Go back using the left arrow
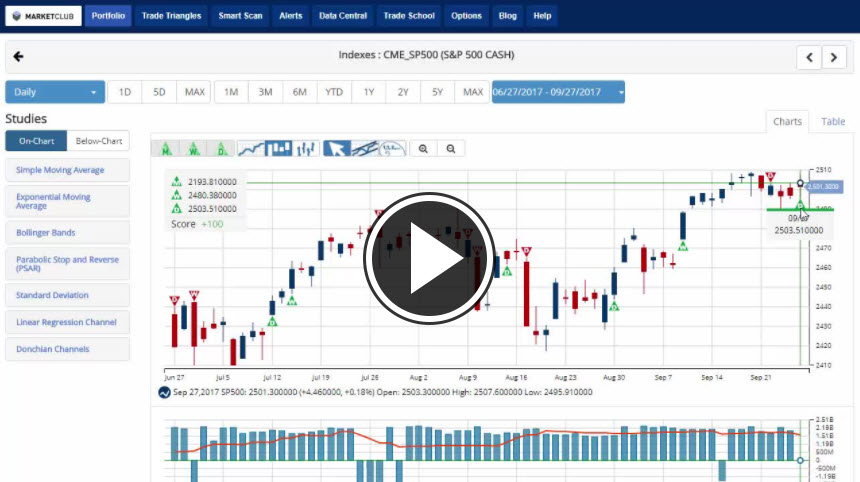Viewport: 860px width, 482px height. click(18, 56)
